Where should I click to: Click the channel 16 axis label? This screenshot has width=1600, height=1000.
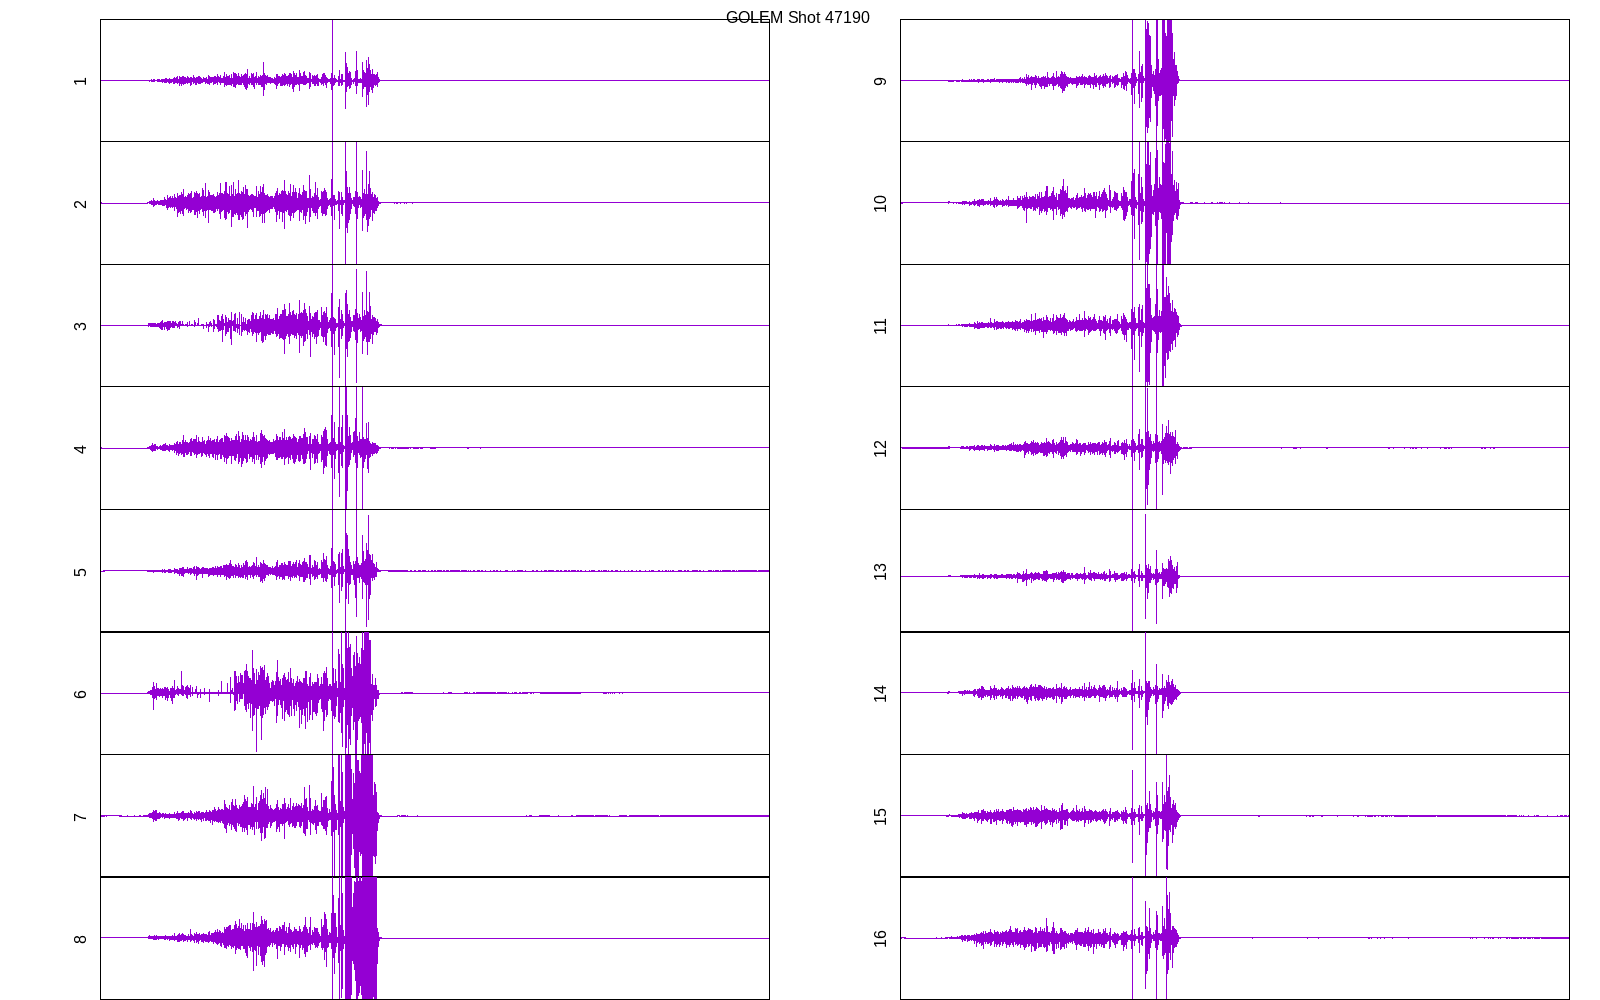[x=880, y=938]
